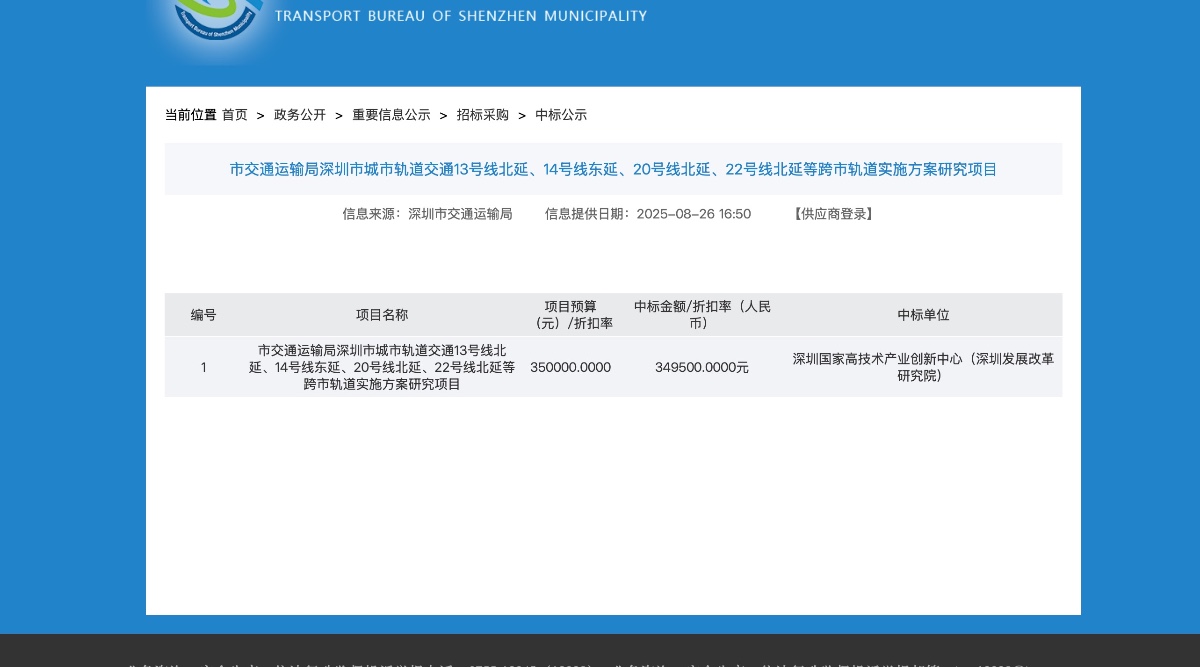Go to 首页 in the breadcrumb

click(x=235, y=115)
